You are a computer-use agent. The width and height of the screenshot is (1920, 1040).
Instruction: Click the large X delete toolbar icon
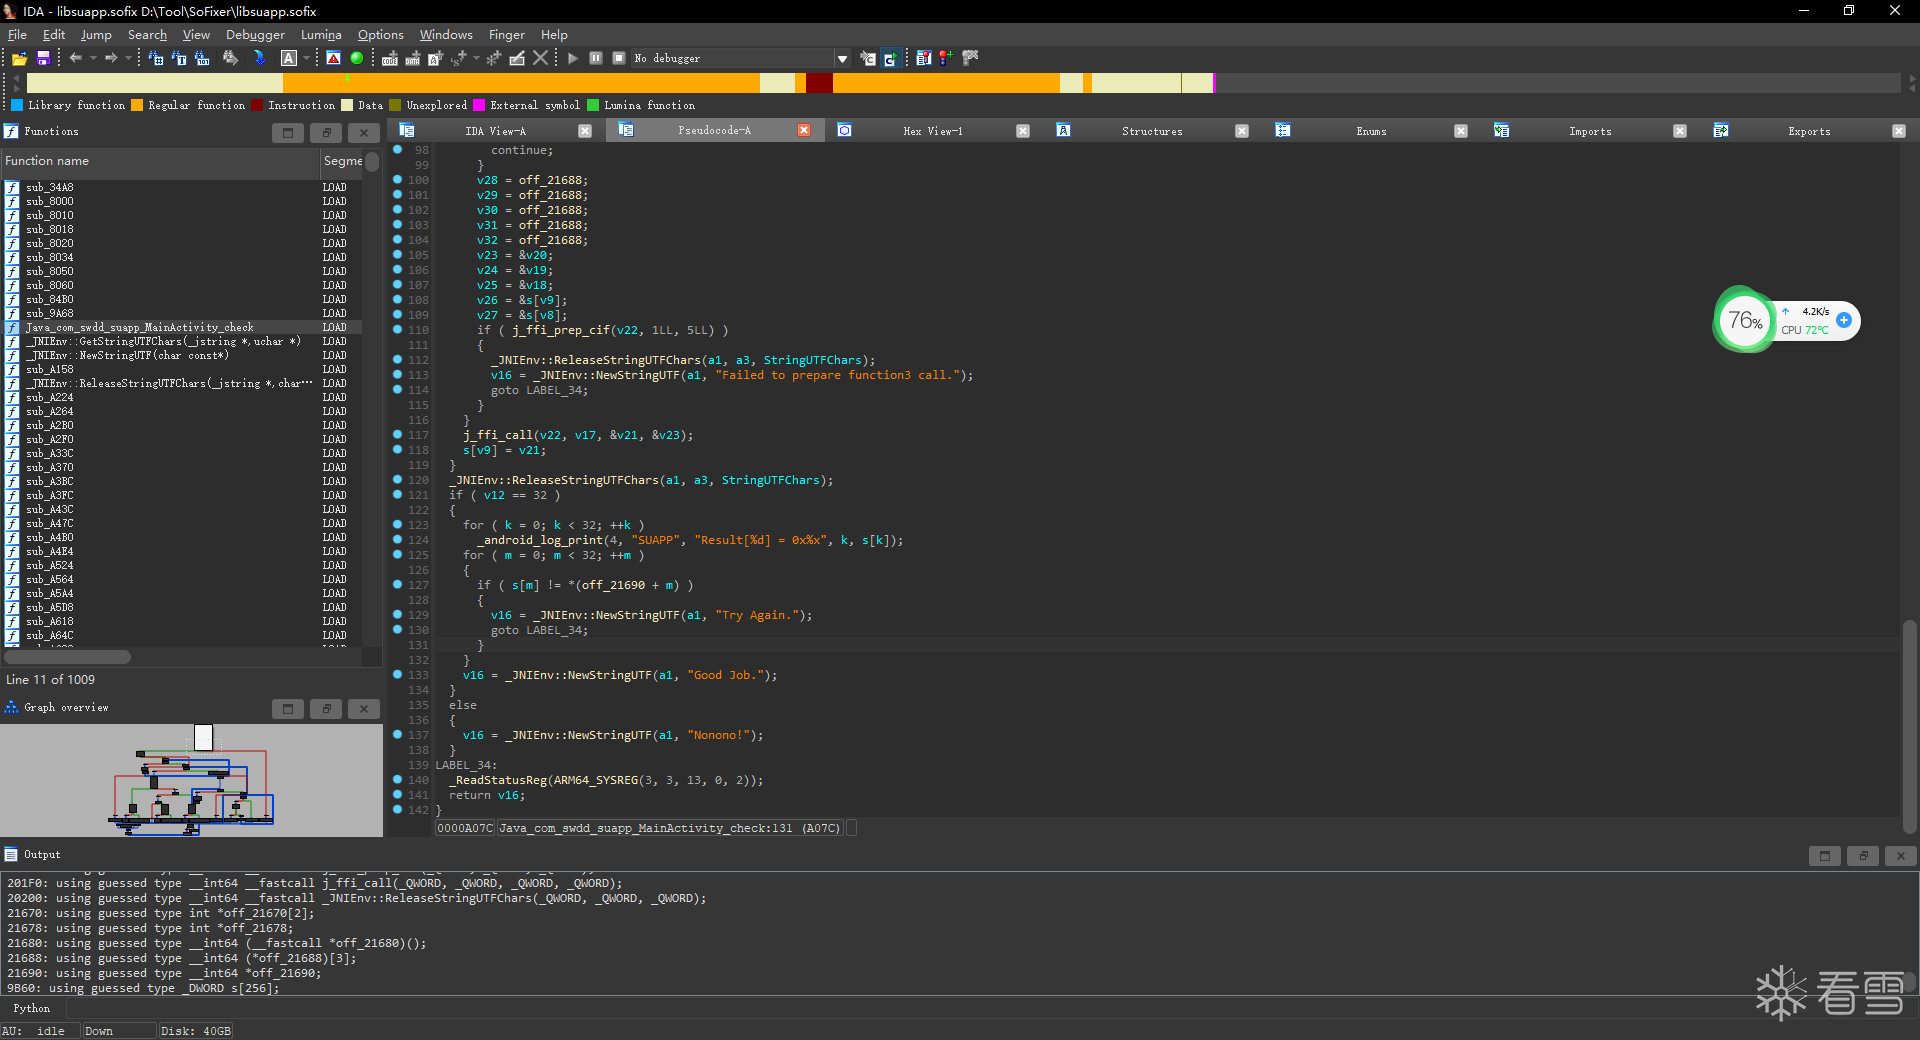(x=541, y=58)
